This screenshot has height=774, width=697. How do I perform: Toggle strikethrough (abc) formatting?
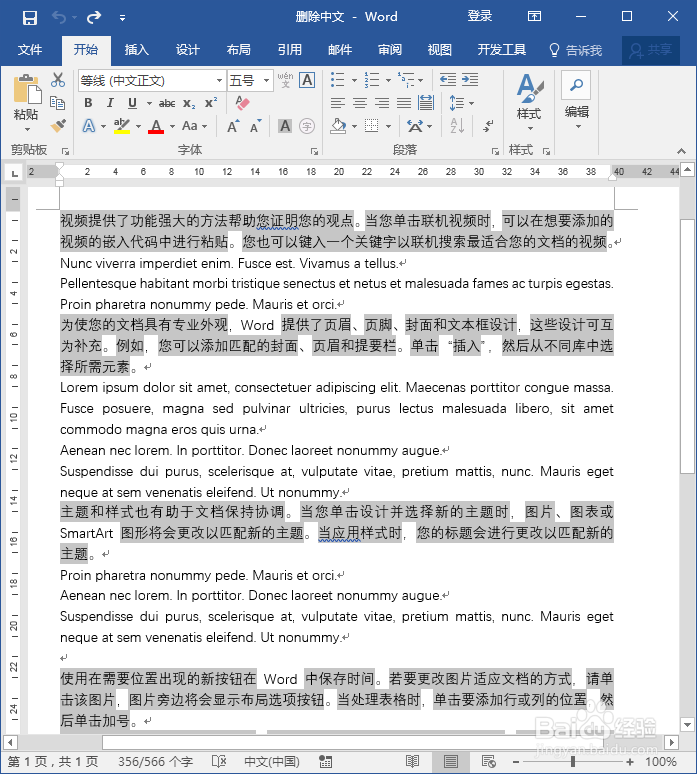coord(167,103)
